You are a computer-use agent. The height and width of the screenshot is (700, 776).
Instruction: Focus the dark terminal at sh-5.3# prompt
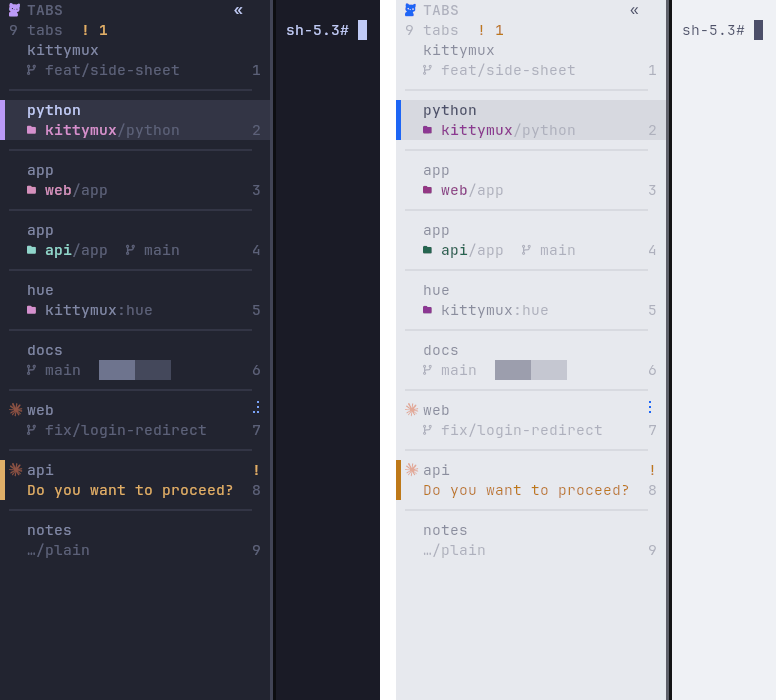[x=327, y=30]
